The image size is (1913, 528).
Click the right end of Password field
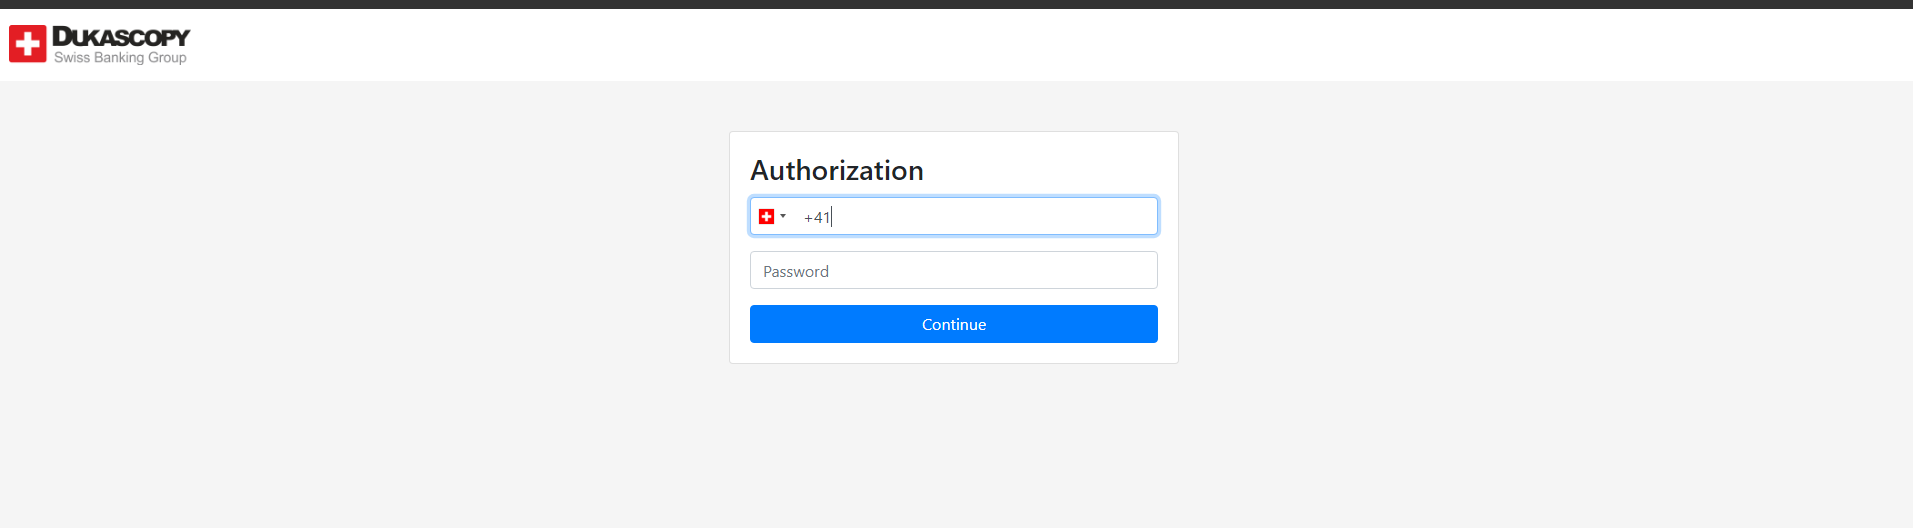(x=1140, y=270)
